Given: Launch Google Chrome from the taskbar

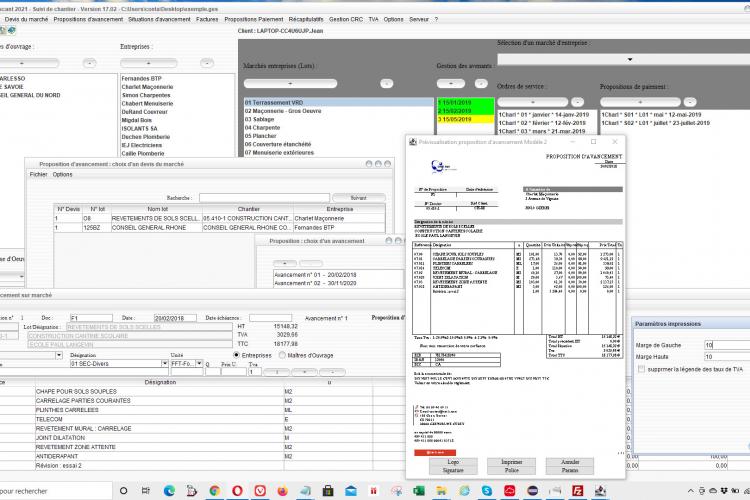Looking at the screenshot, I should 214,490.
